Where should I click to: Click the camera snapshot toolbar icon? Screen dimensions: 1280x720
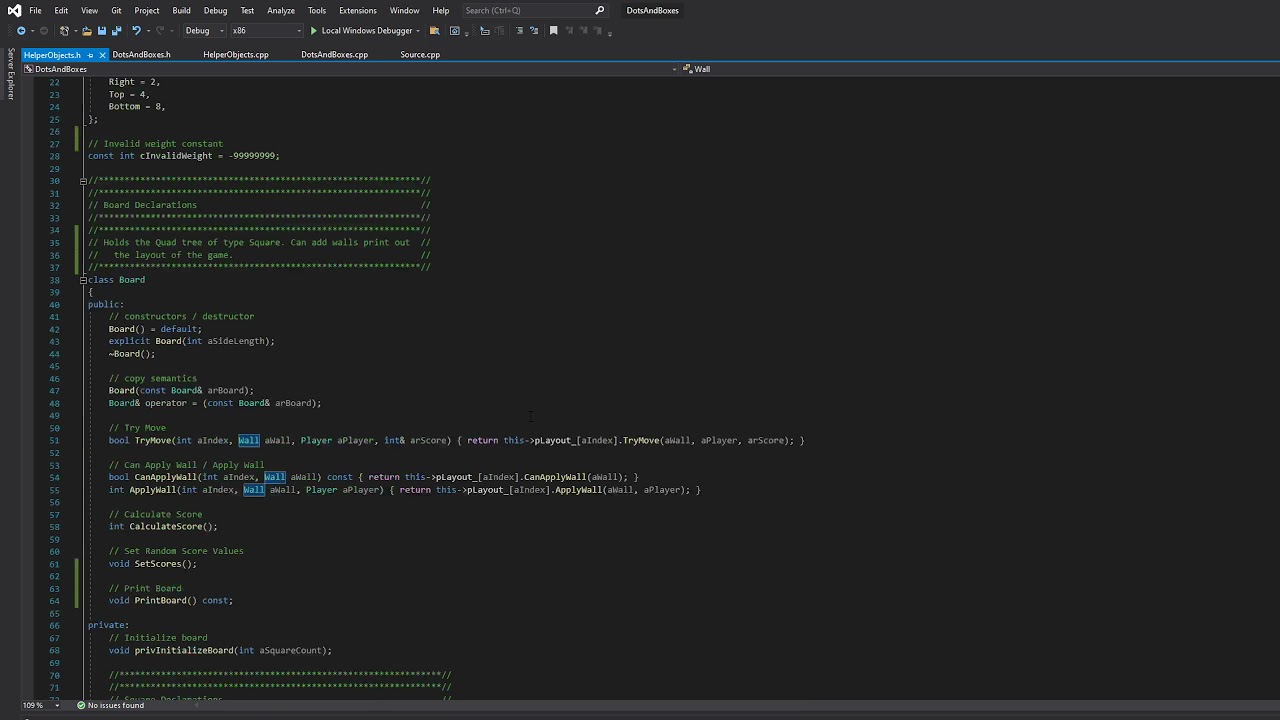point(454,31)
